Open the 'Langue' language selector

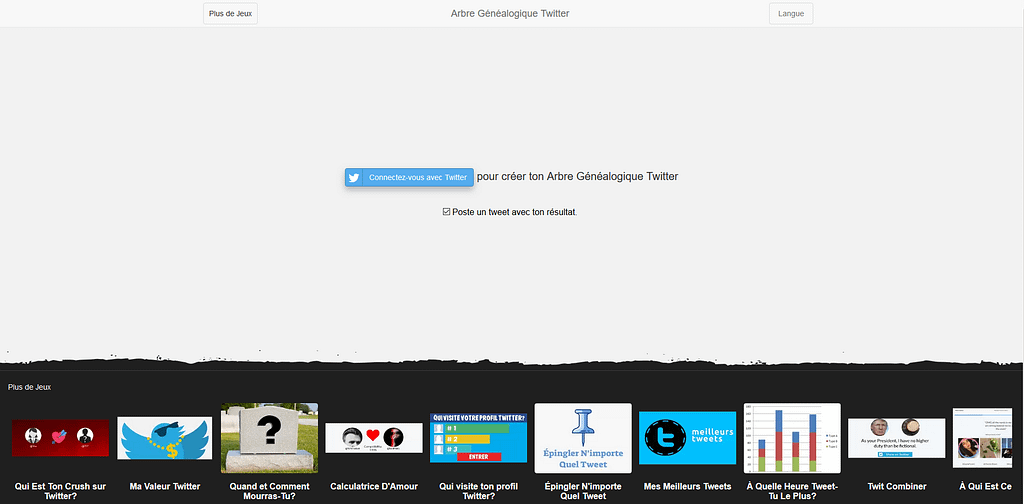pyautogui.click(x=791, y=14)
